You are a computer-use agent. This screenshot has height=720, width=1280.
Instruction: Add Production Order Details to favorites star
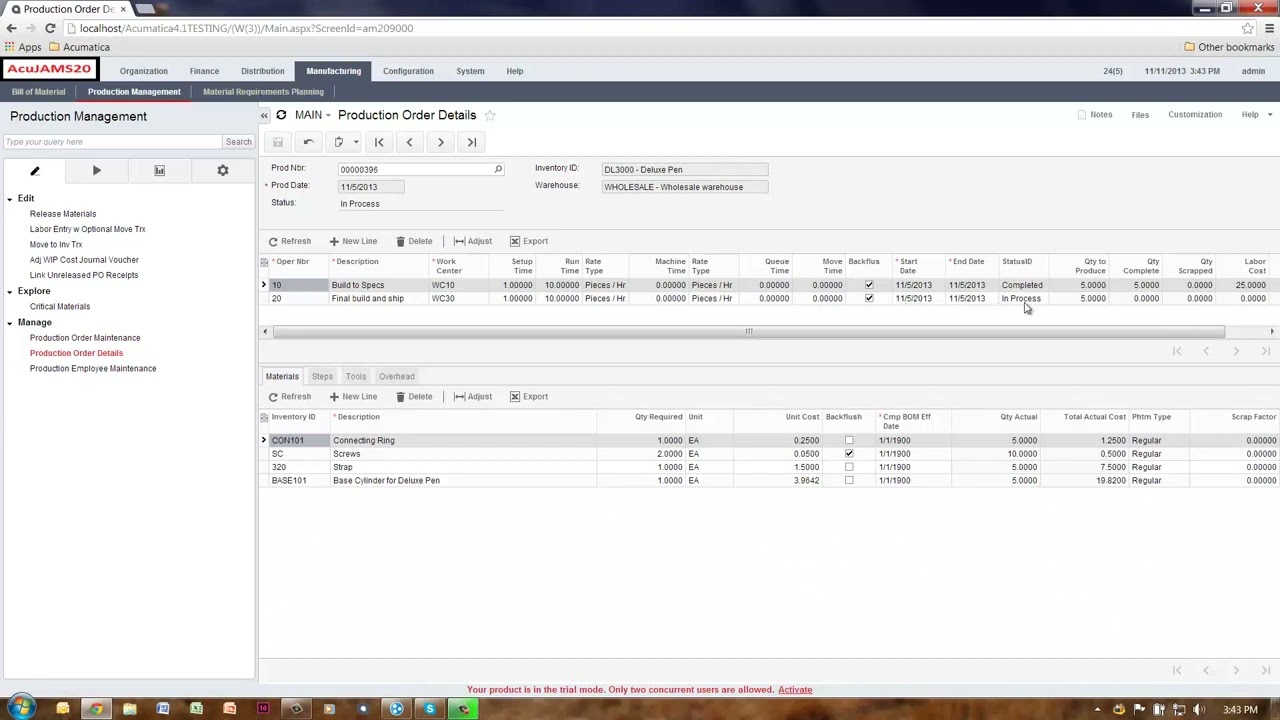coord(490,115)
